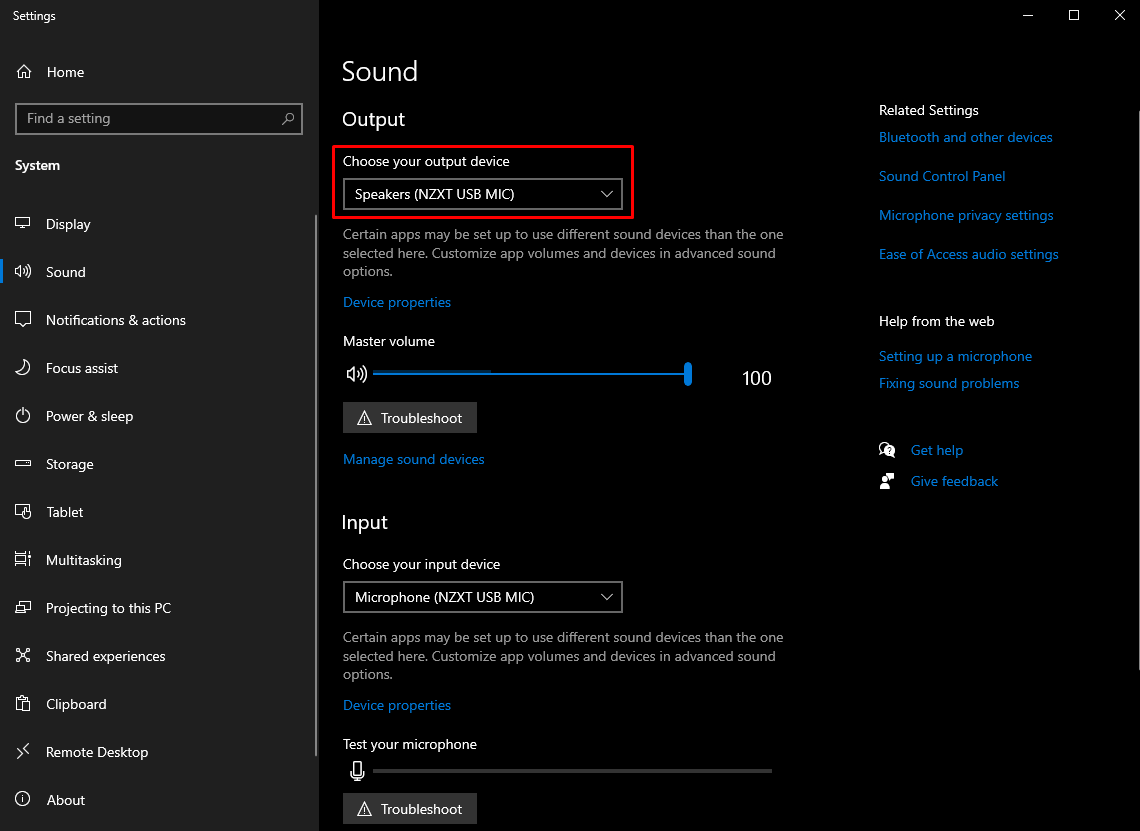
Task: Mute via master volume speaker icon
Action: coord(356,374)
